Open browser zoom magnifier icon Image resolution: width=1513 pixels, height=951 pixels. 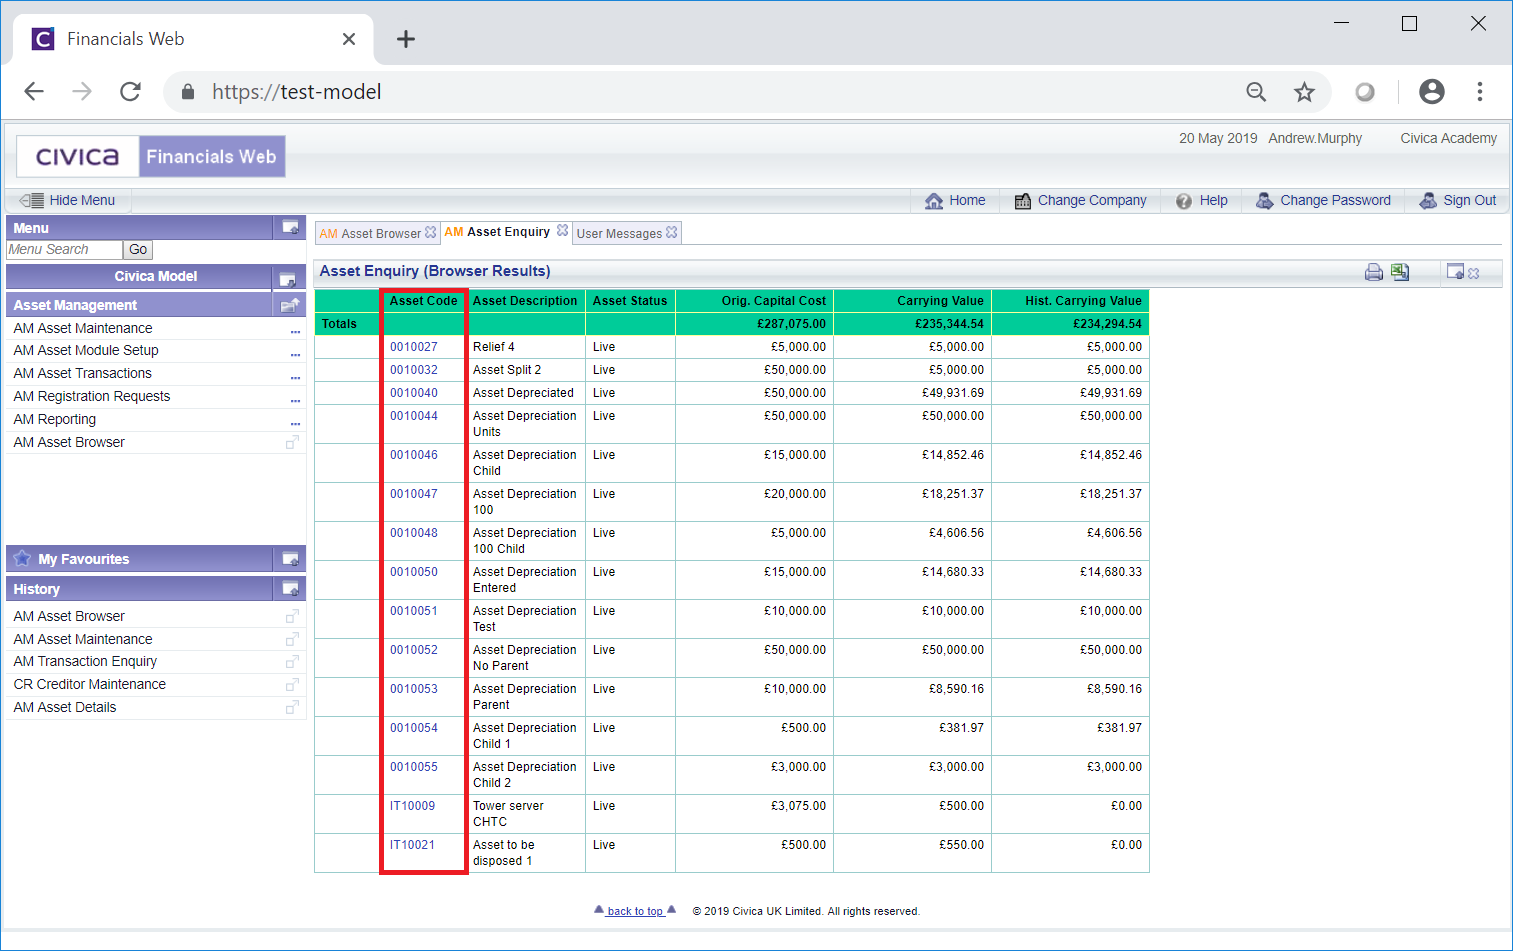click(1256, 92)
